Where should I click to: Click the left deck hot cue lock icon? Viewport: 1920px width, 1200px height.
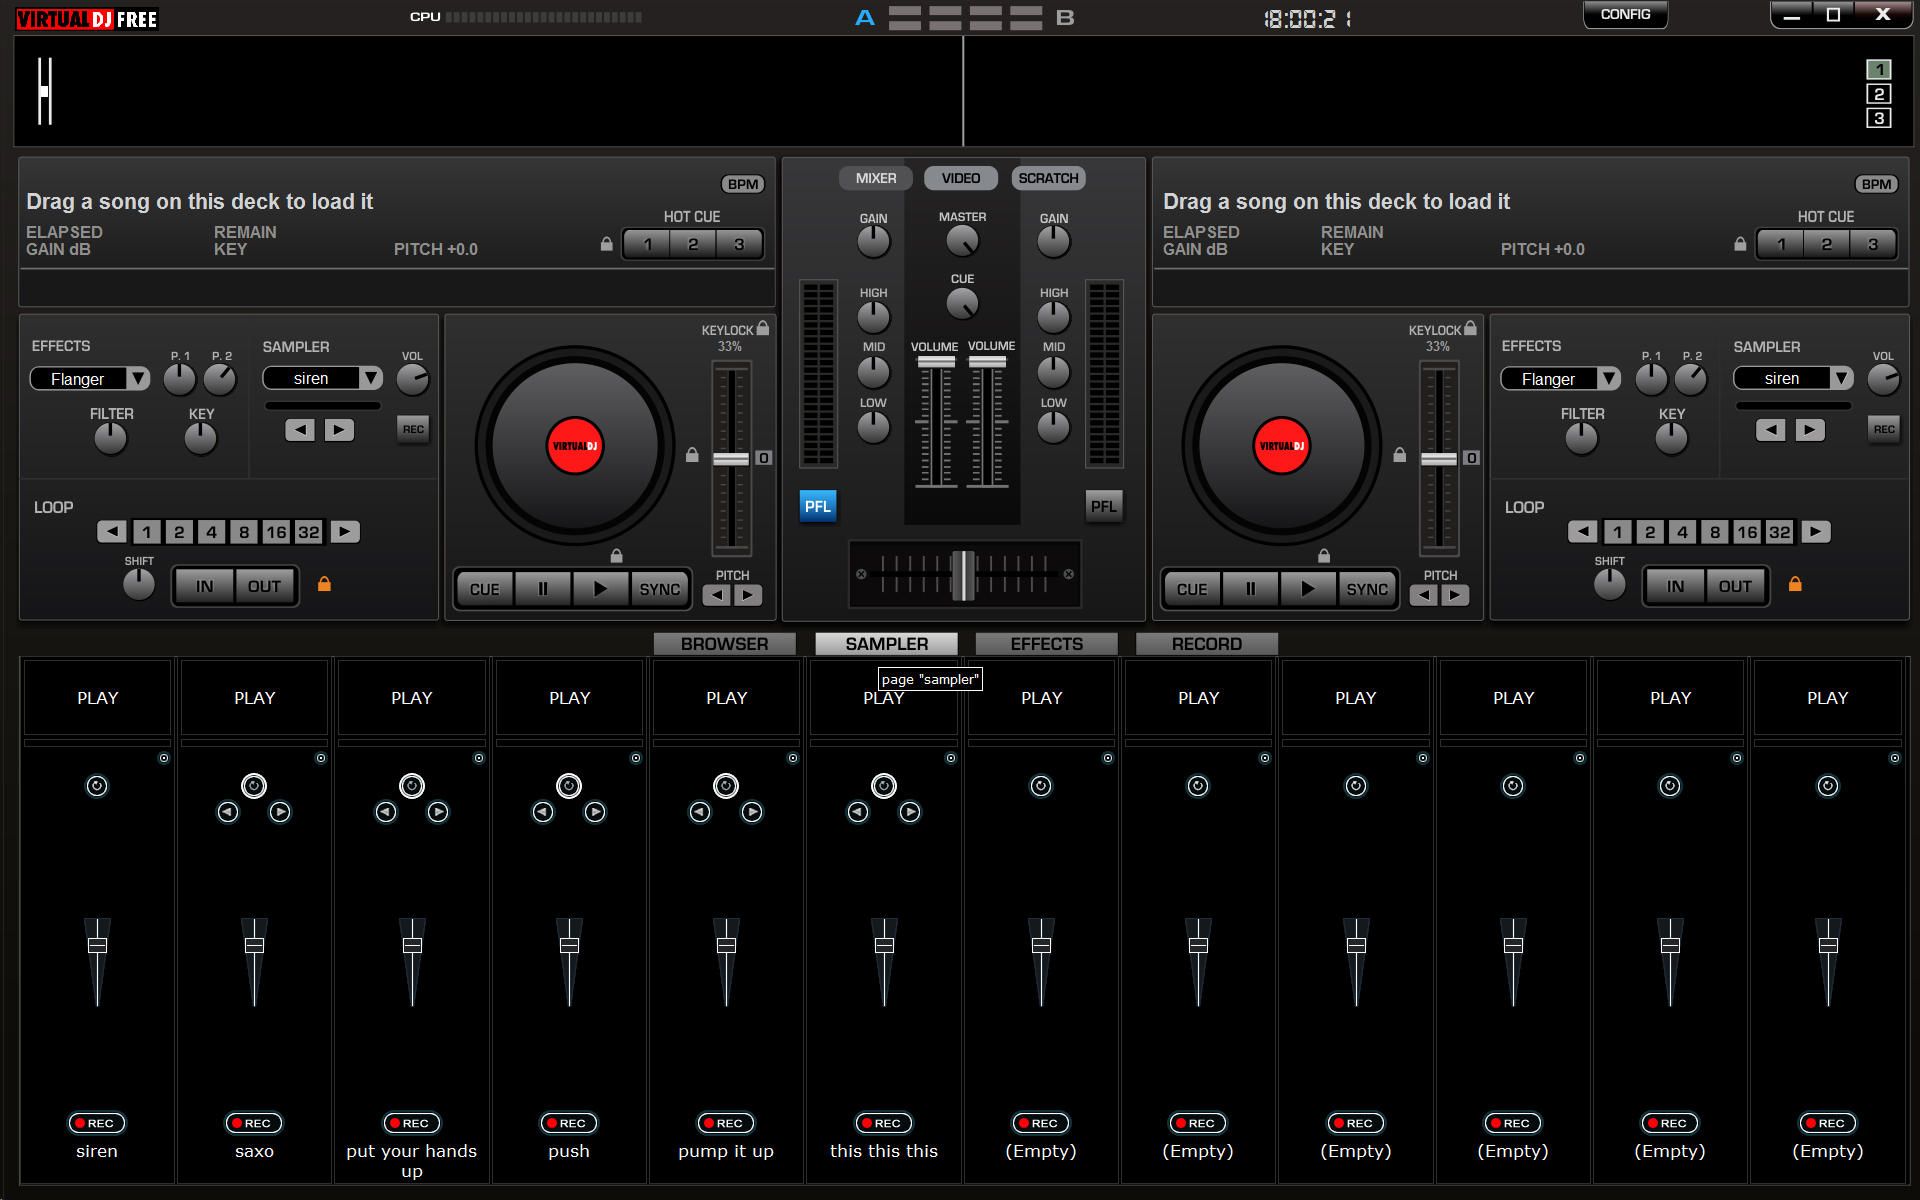(606, 244)
